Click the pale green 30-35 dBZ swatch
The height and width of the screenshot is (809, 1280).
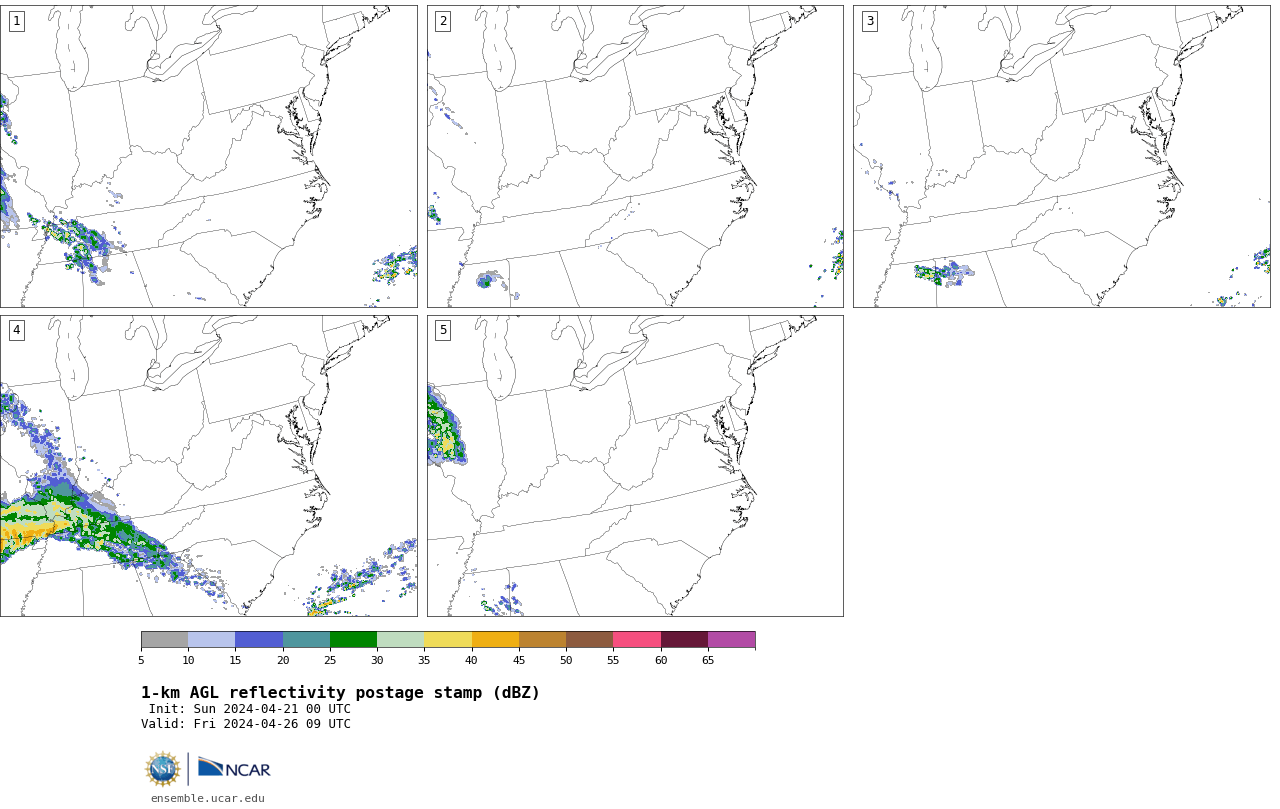pyautogui.click(x=400, y=640)
